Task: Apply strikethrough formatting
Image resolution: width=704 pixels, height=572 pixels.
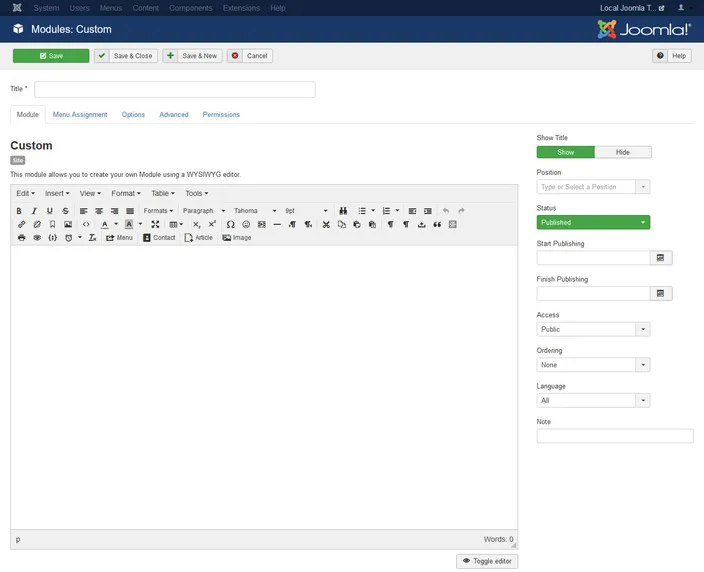Action: tap(66, 211)
